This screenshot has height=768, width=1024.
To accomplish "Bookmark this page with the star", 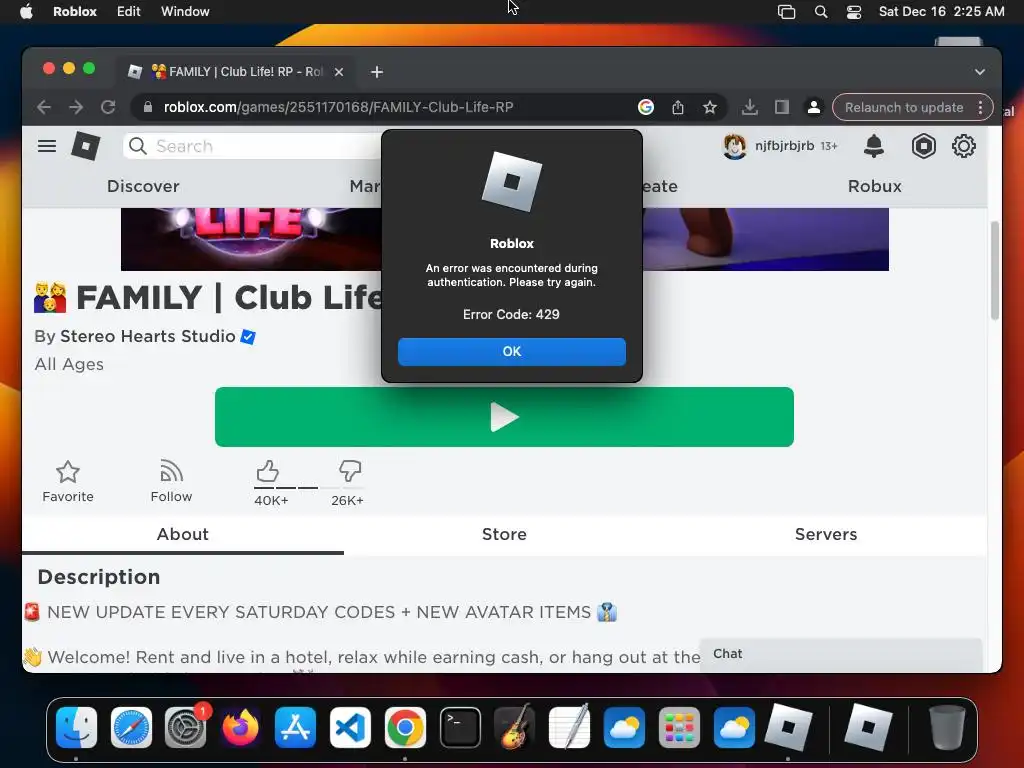I will pos(710,107).
